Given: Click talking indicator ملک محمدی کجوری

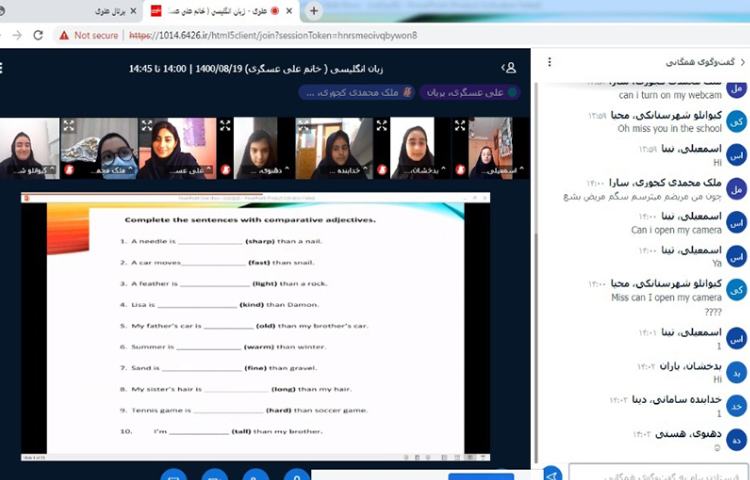Looking at the screenshot, I should pos(356,92).
